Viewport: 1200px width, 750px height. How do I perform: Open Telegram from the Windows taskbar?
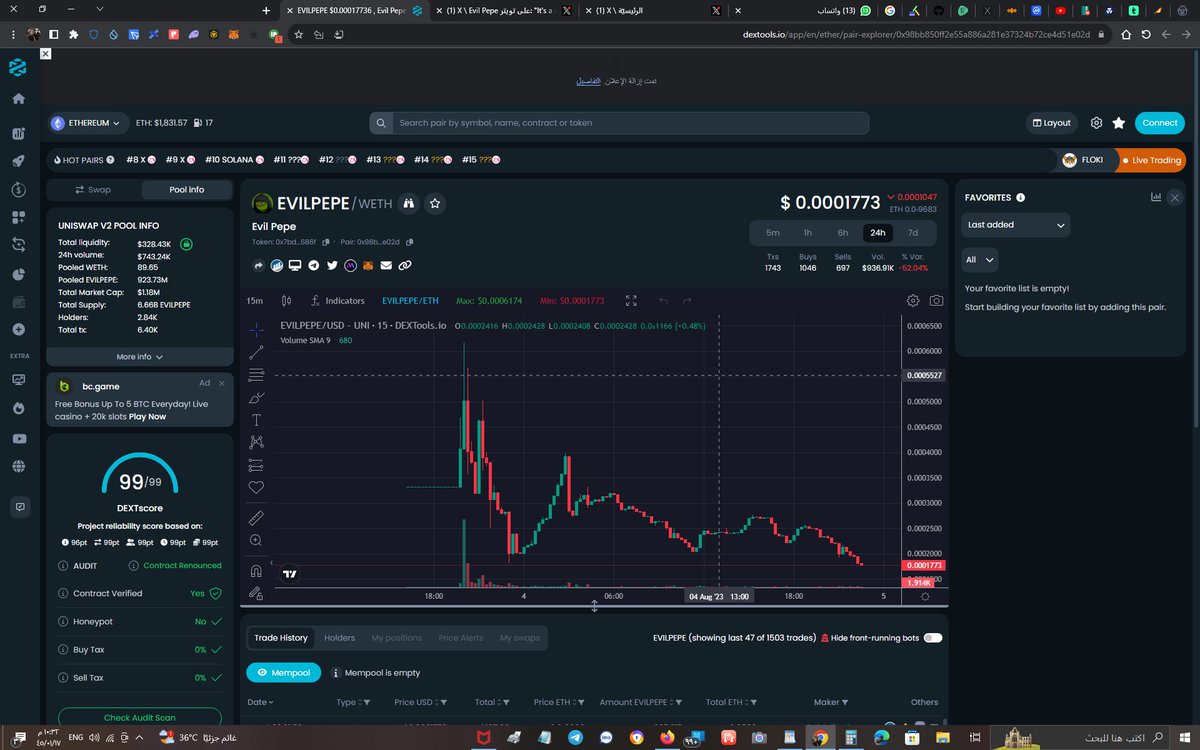pos(575,738)
